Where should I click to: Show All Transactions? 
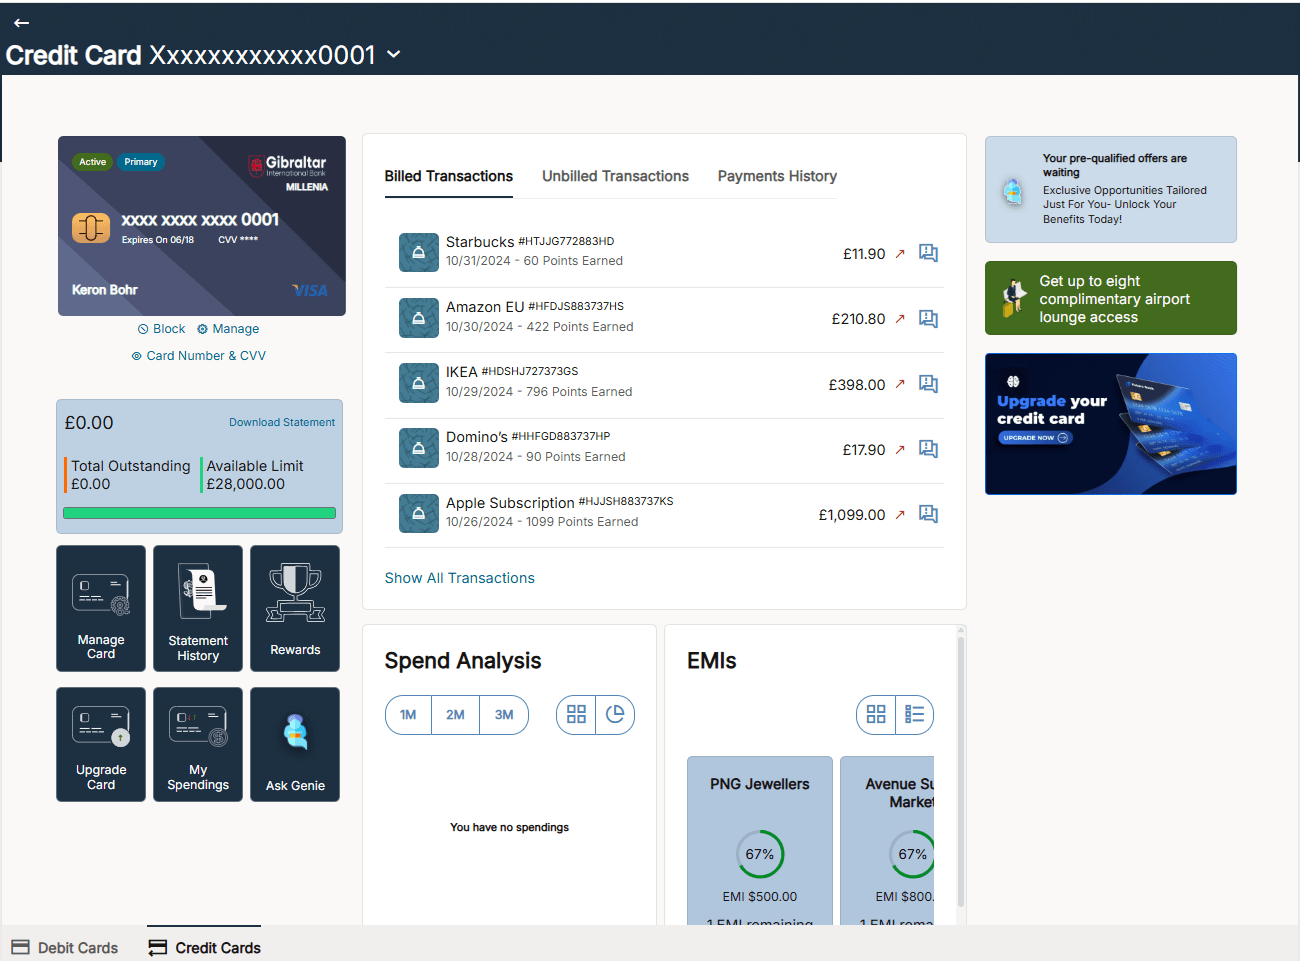coord(460,578)
